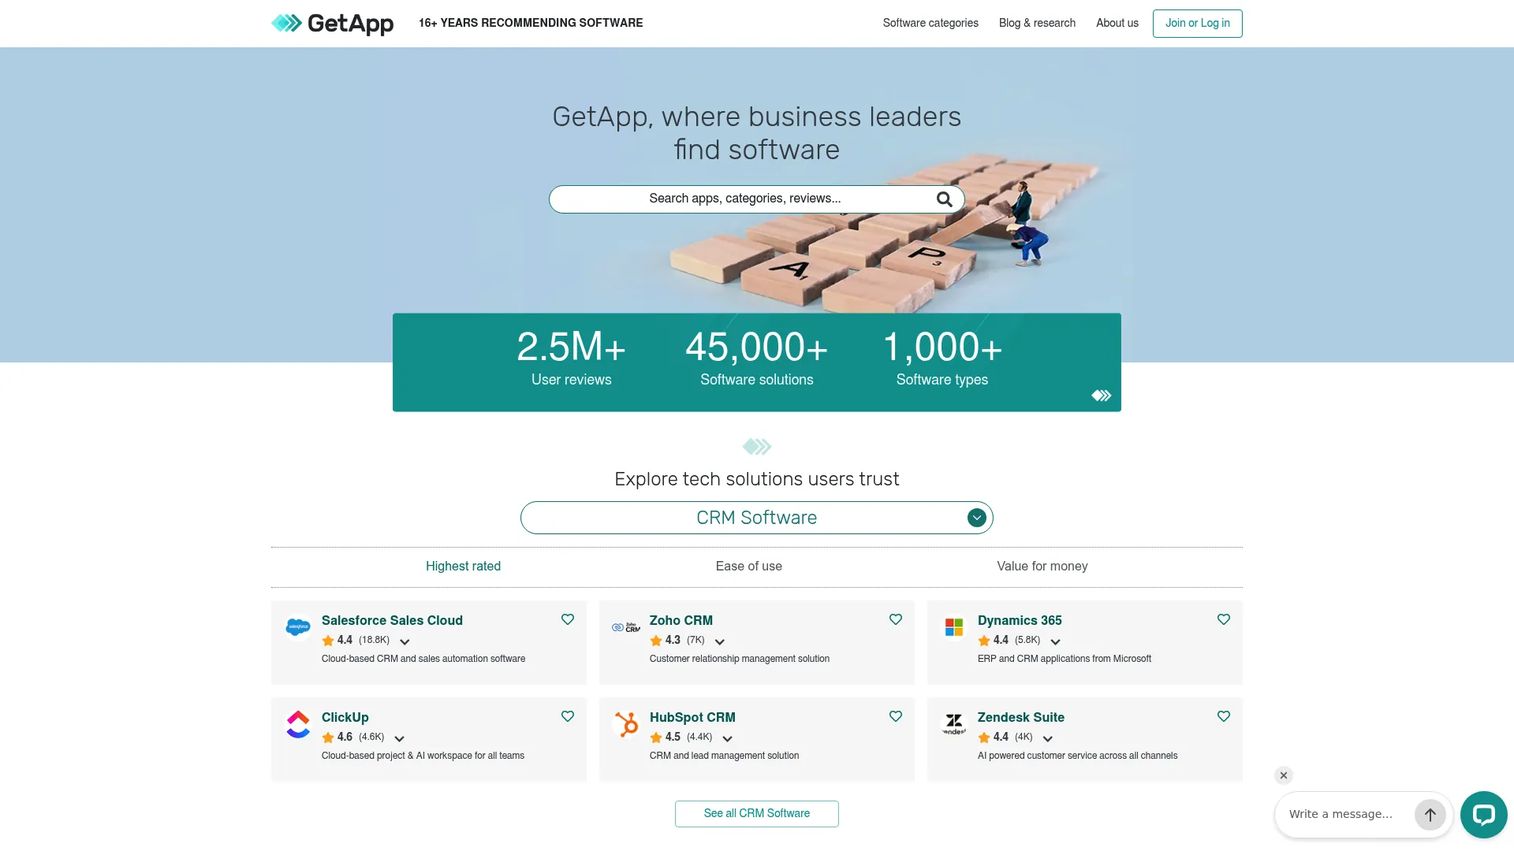Favorite ClickUp with heart icon

coord(567,716)
